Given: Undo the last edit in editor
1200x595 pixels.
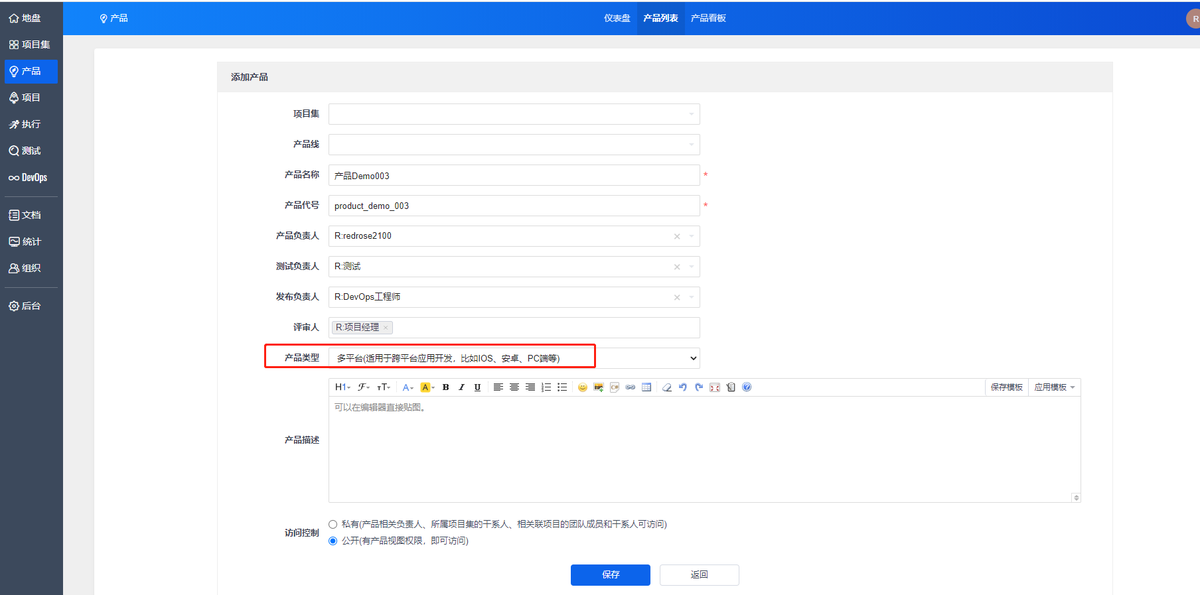Looking at the screenshot, I should pyautogui.click(x=683, y=387).
